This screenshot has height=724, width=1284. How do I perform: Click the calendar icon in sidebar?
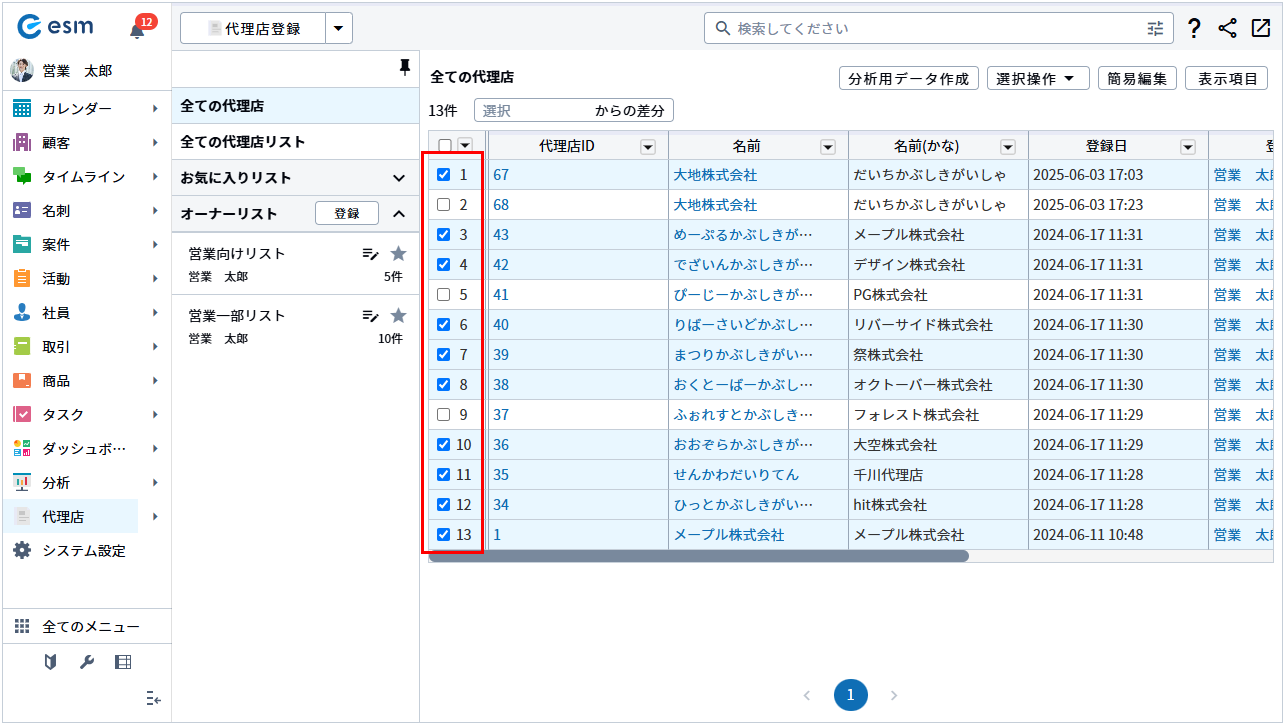[22, 108]
